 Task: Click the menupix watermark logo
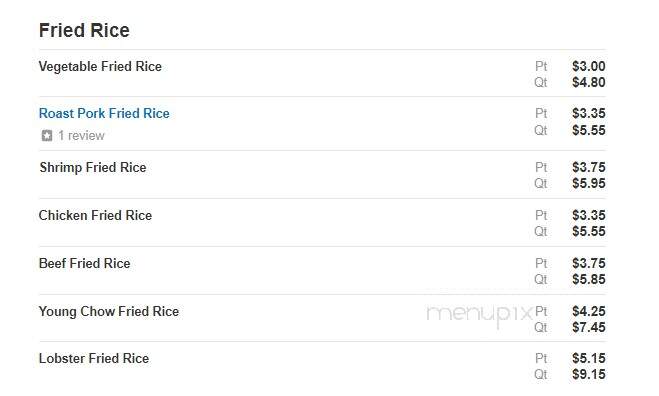pos(480,315)
